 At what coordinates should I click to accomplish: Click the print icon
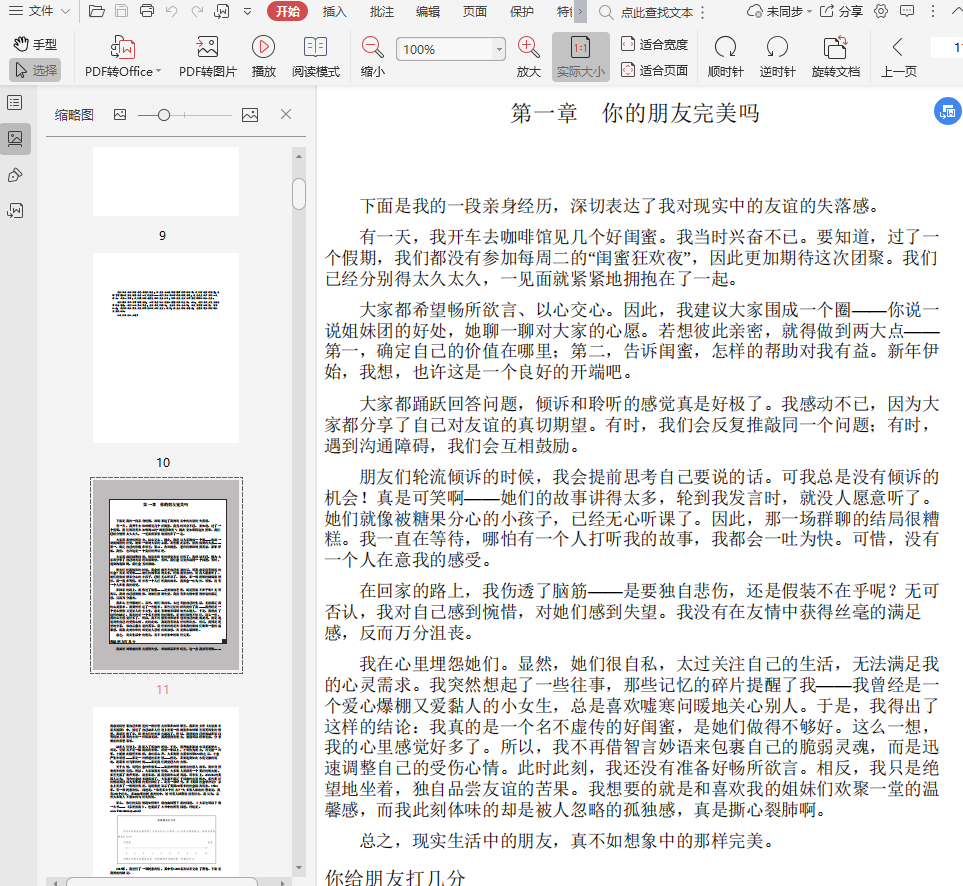pyautogui.click(x=147, y=11)
